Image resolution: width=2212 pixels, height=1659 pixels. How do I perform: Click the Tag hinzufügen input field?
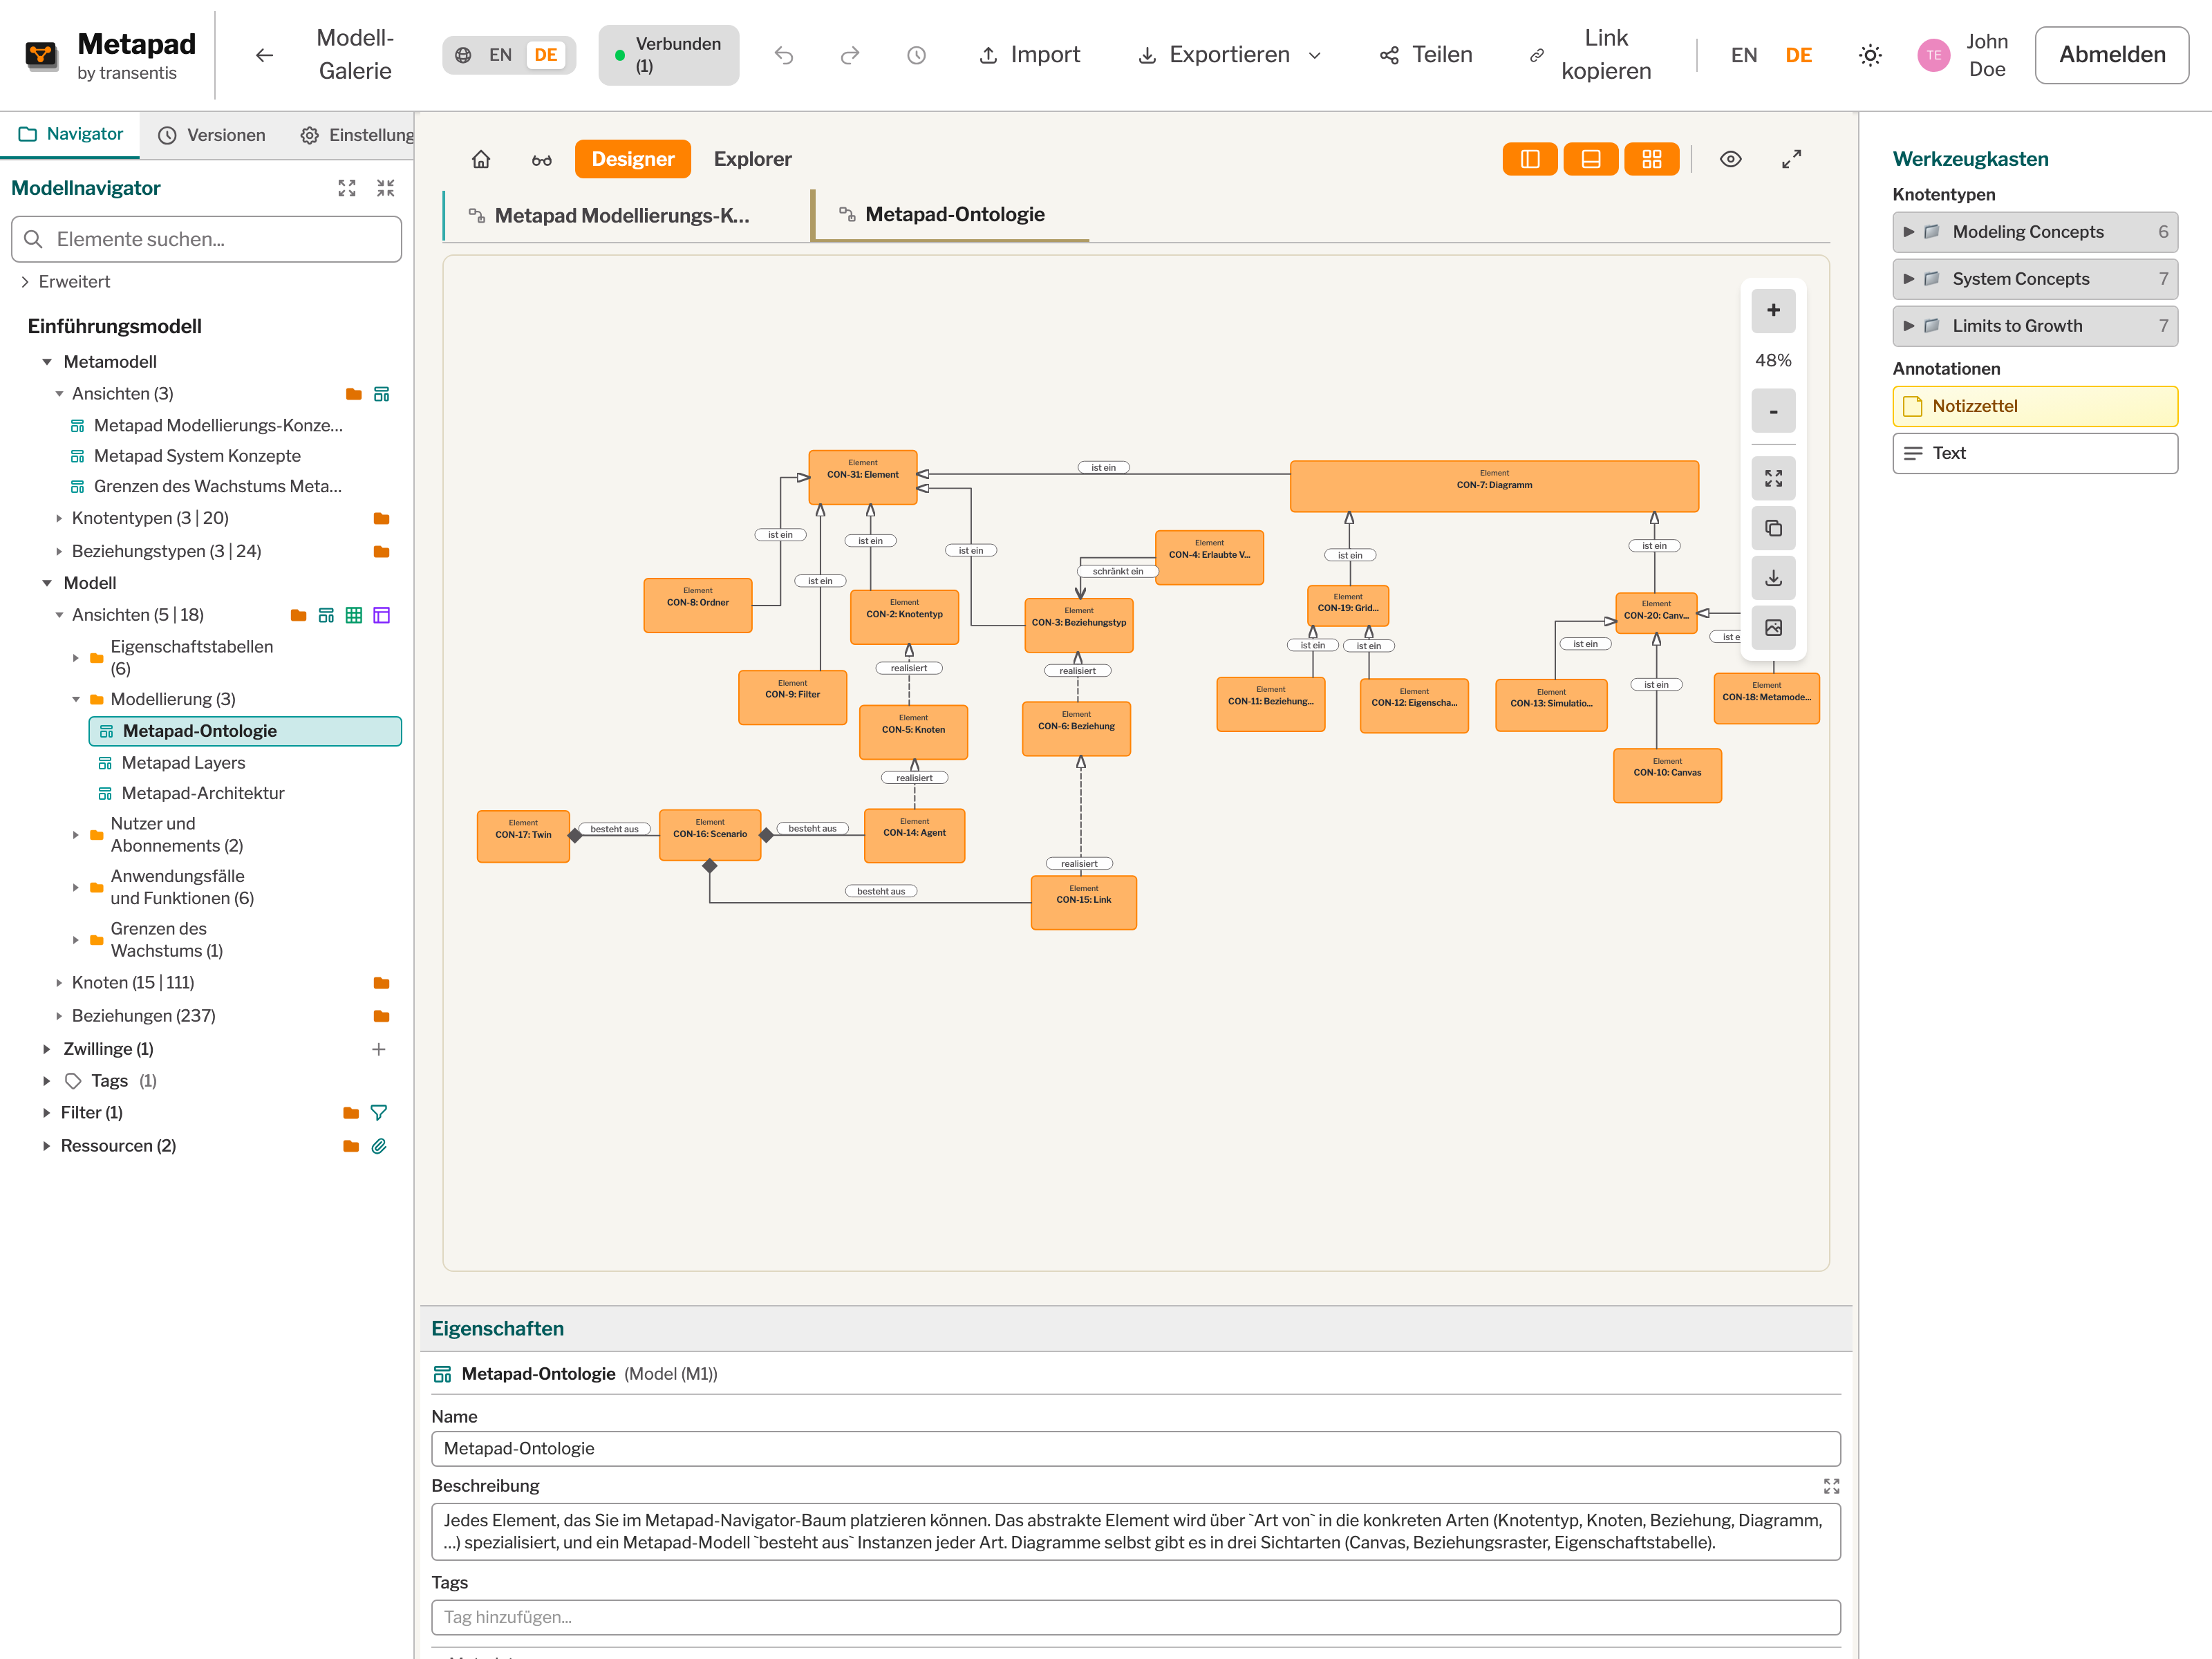(x=1135, y=1617)
